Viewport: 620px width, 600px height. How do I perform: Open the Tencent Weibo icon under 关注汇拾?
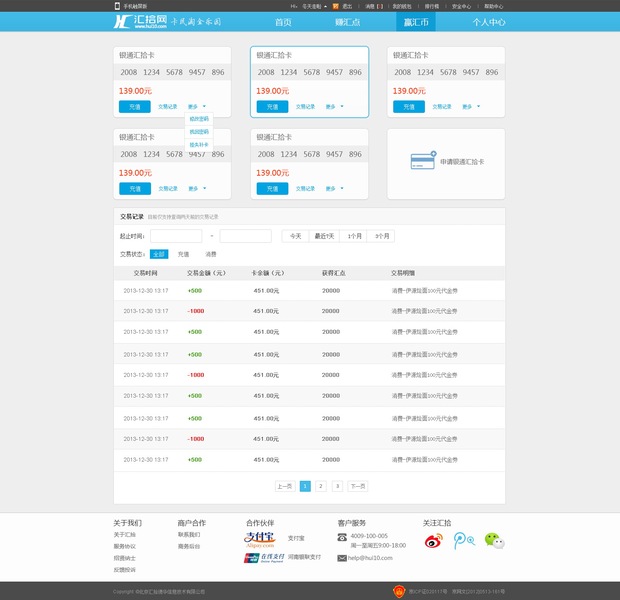tap(464, 541)
